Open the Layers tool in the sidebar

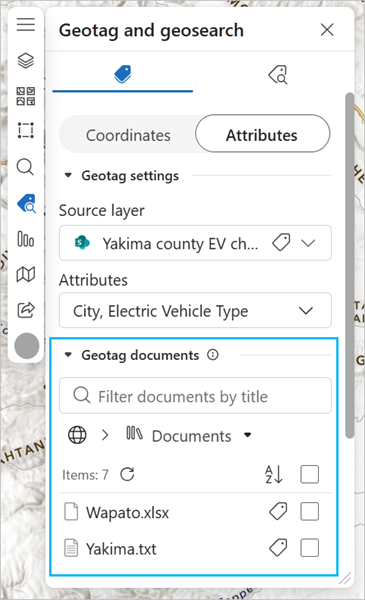tap(26, 60)
